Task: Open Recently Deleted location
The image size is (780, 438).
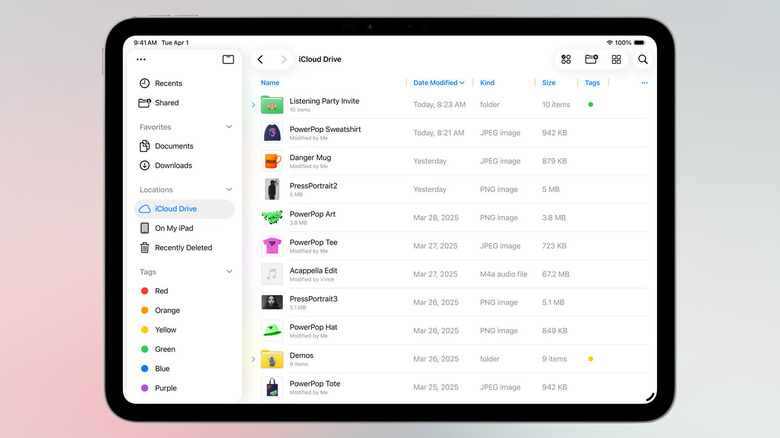Action: click(x=185, y=247)
